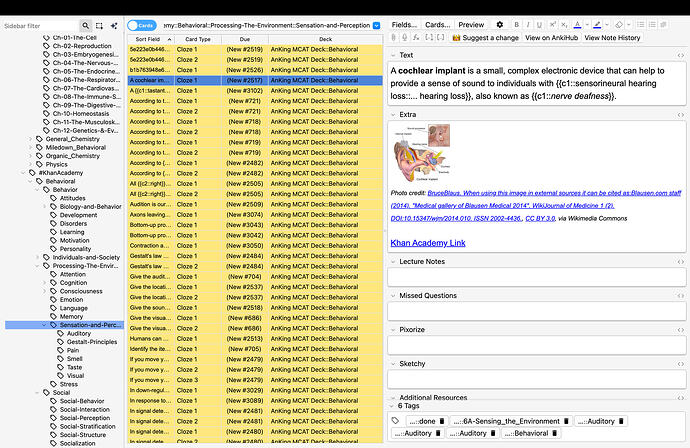Screen dimensions: 690x448
Task: Open Fields... dialog
Action: [x=404, y=25]
